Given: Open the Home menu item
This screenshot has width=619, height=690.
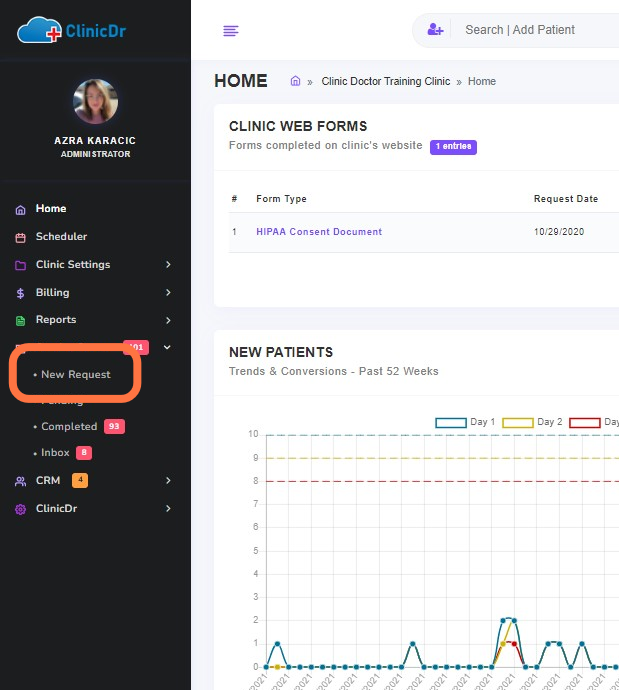Looking at the screenshot, I should [51, 209].
